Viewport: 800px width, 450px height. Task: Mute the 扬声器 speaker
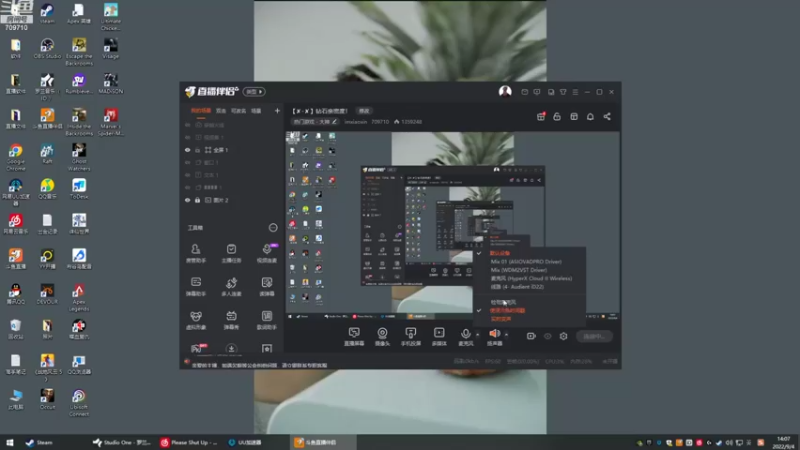point(494,337)
